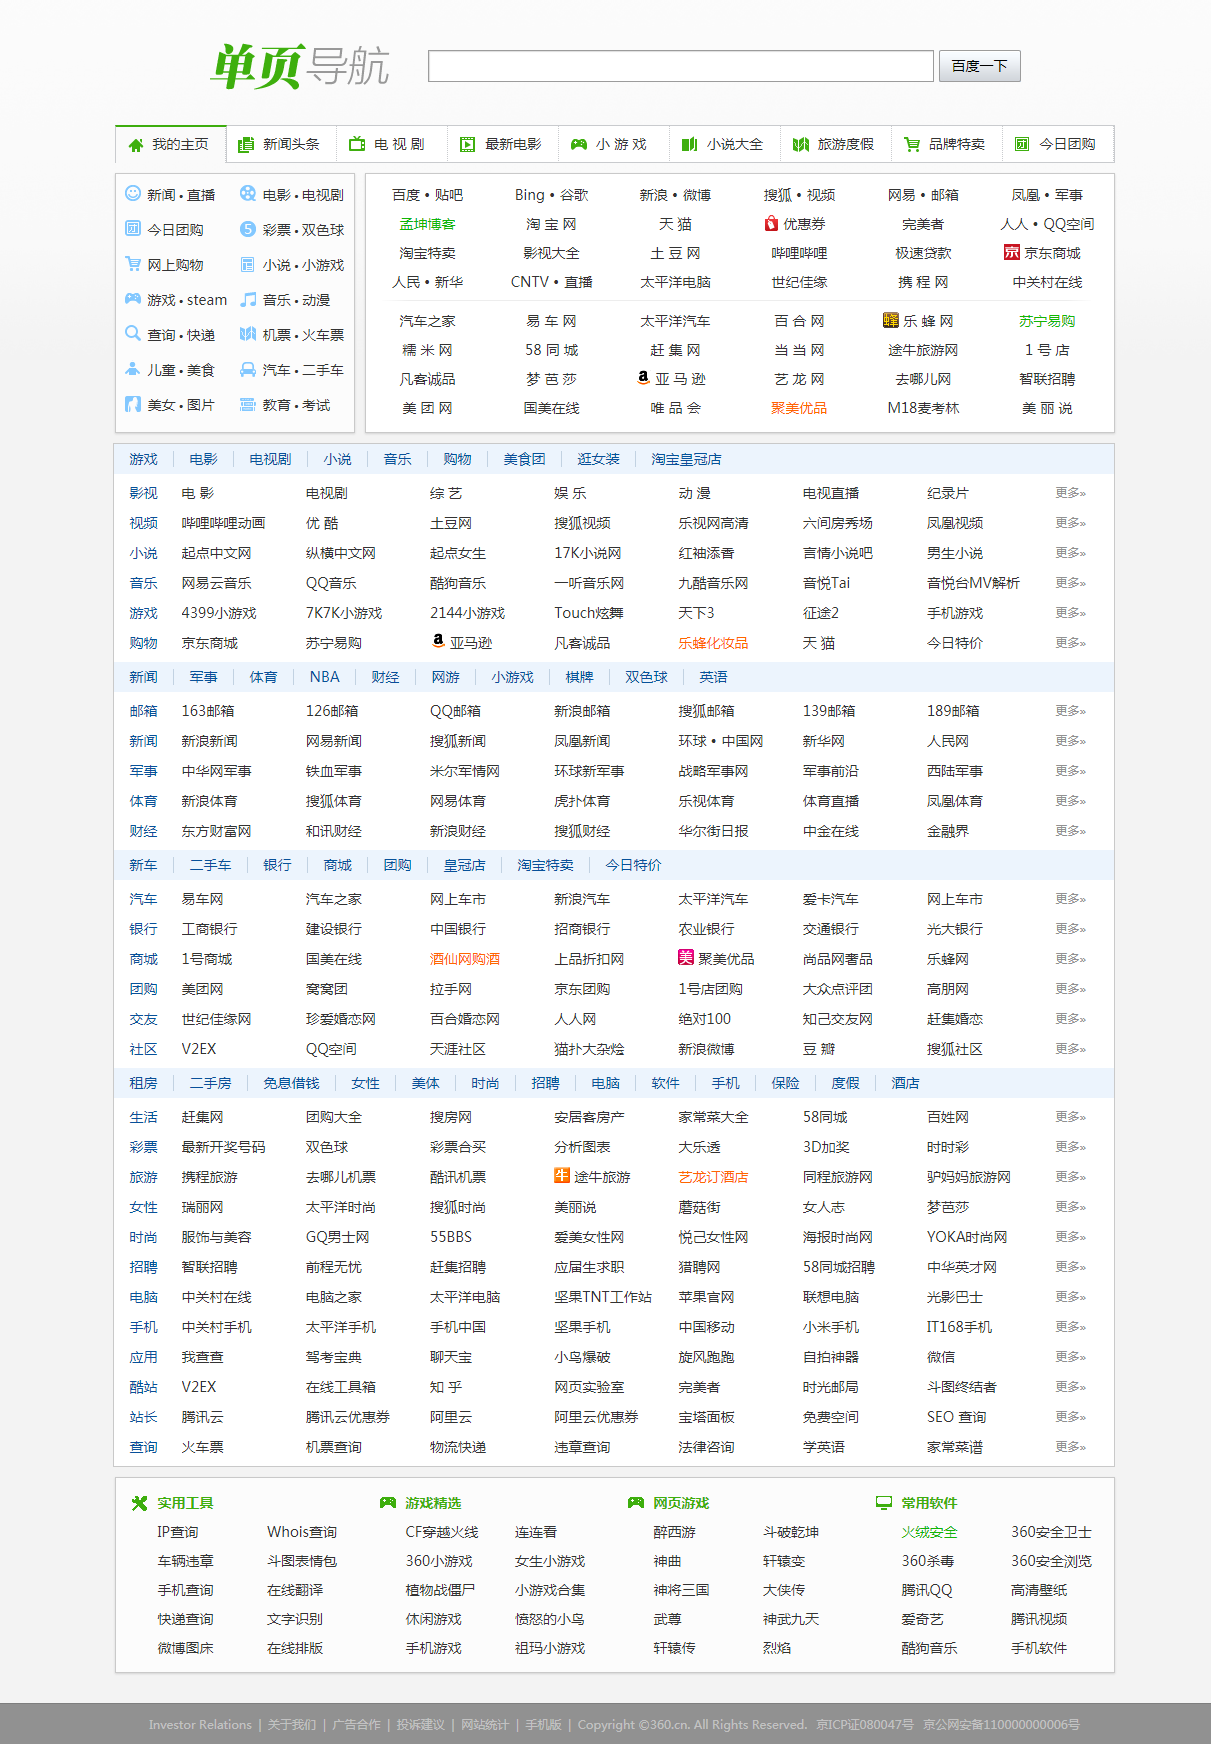Image resolution: width=1211 pixels, height=1744 pixels.
Task: Click the wrench icon beside 实用工具
Action: point(140,1503)
